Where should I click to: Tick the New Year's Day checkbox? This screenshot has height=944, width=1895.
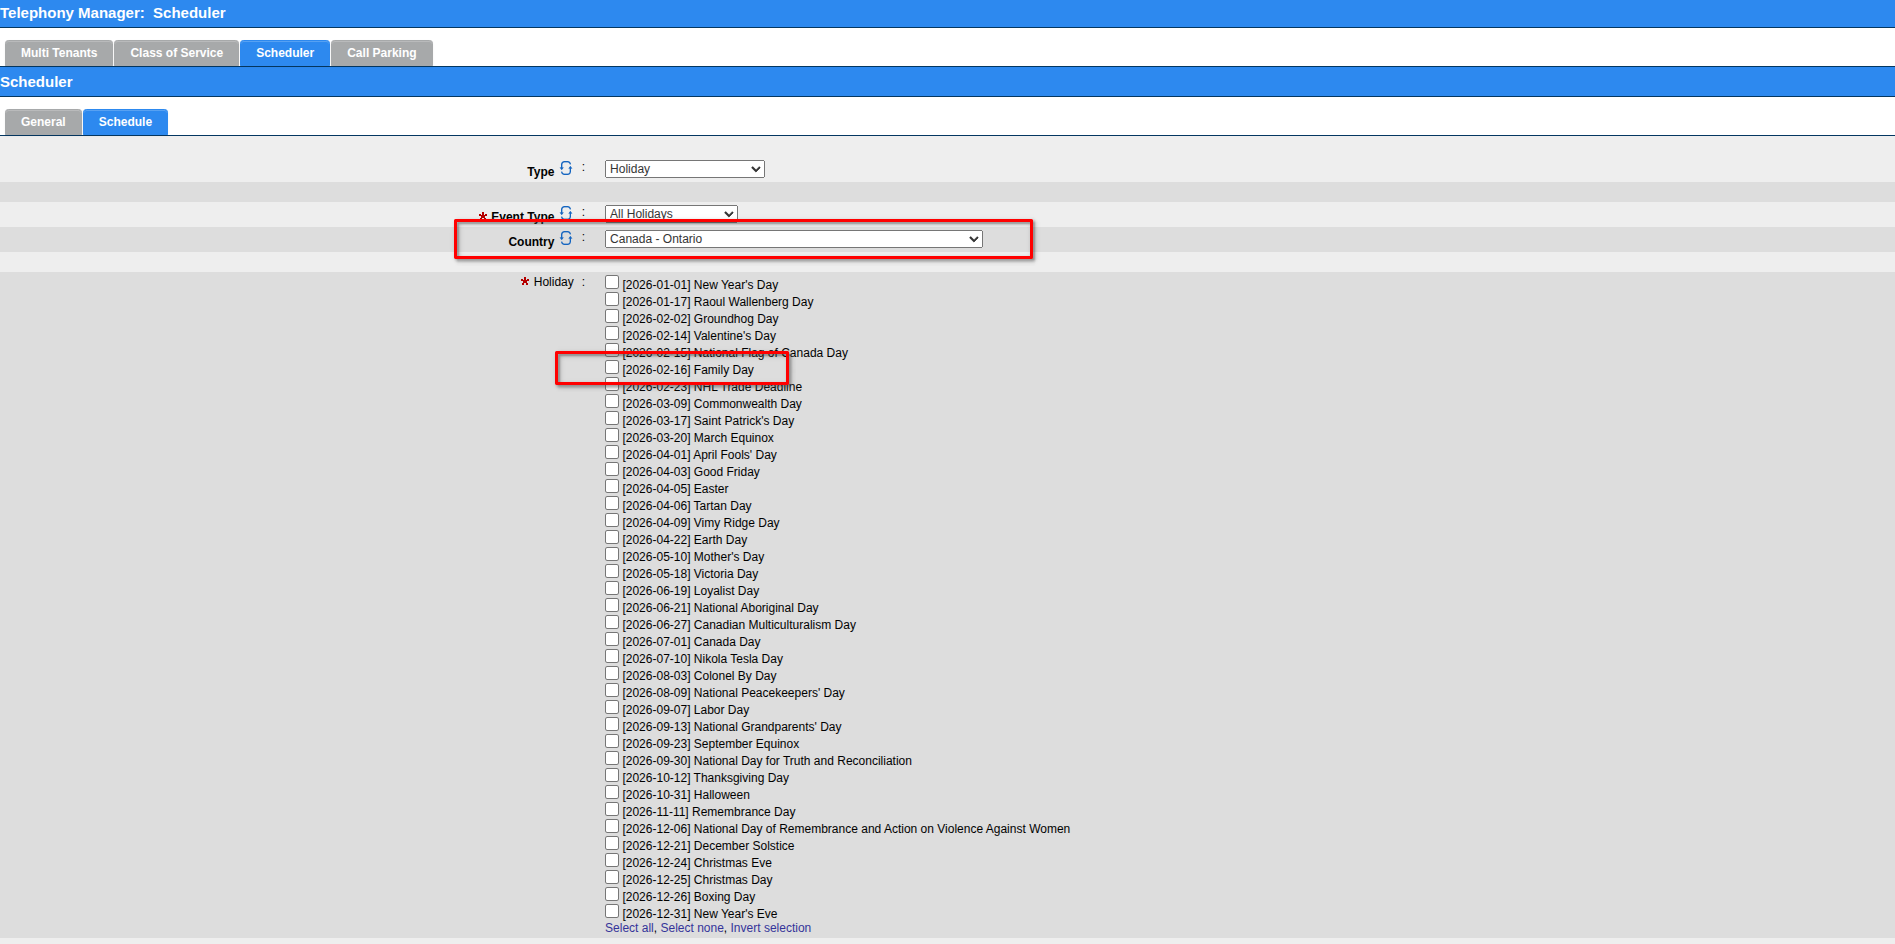(612, 283)
